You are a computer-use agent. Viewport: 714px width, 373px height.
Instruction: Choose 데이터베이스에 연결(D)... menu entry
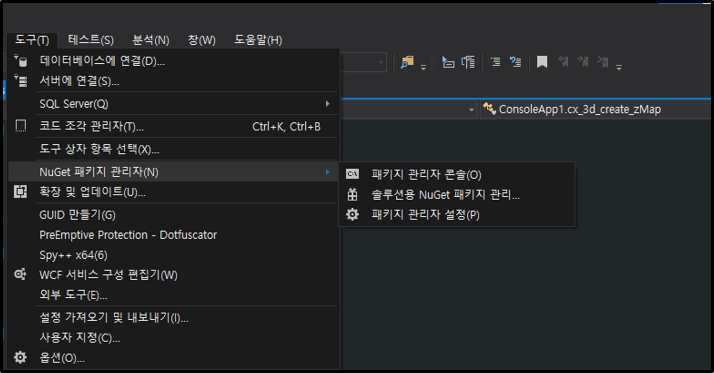click(173, 61)
